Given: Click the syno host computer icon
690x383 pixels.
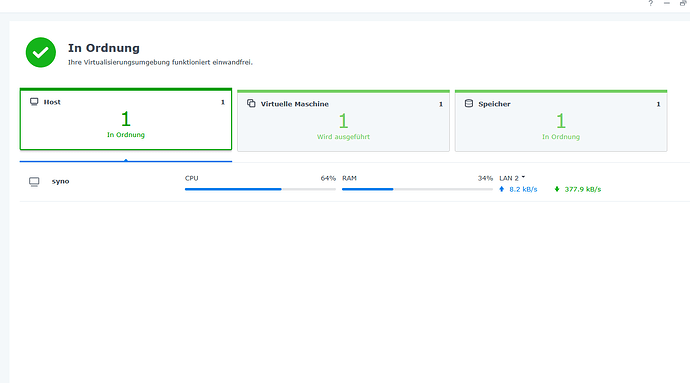Looking at the screenshot, I should (34, 182).
